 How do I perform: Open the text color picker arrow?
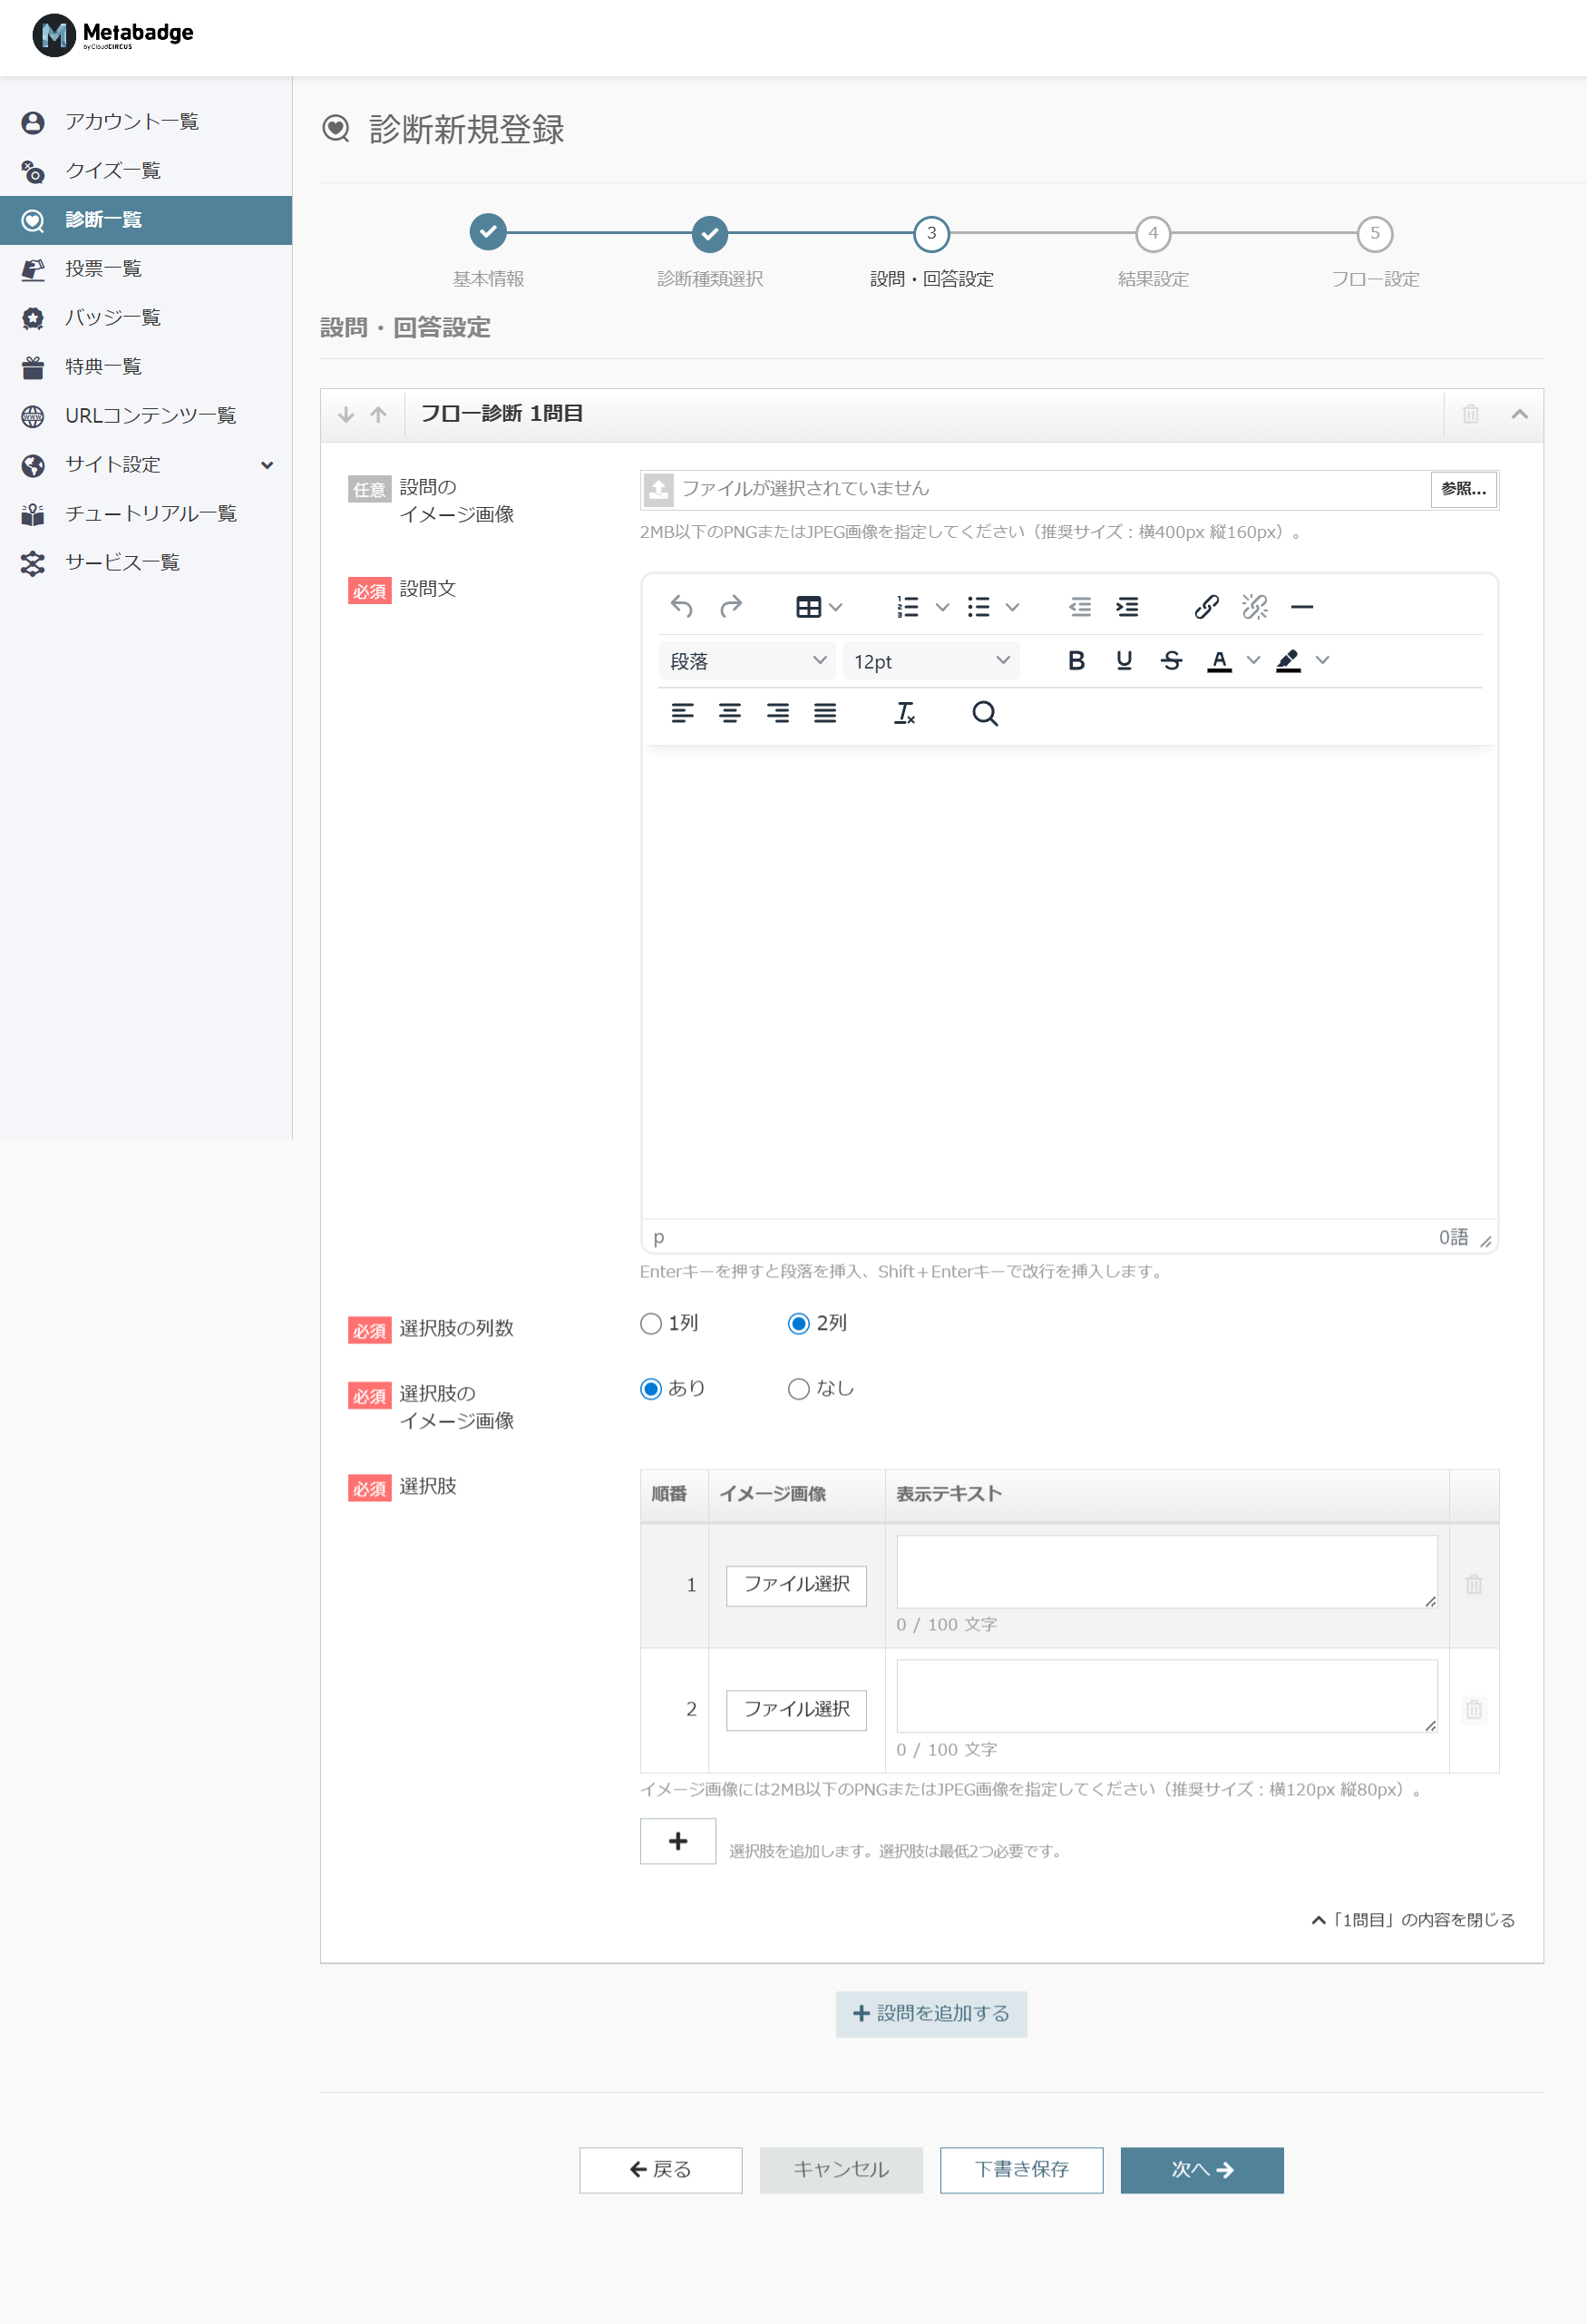[x=1253, y=661]
